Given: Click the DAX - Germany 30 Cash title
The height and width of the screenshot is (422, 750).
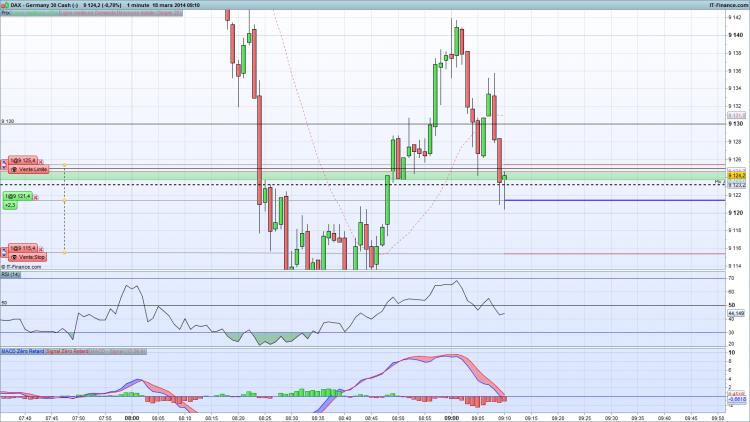Looking at the screenshot, I should (x=44, y=5).
